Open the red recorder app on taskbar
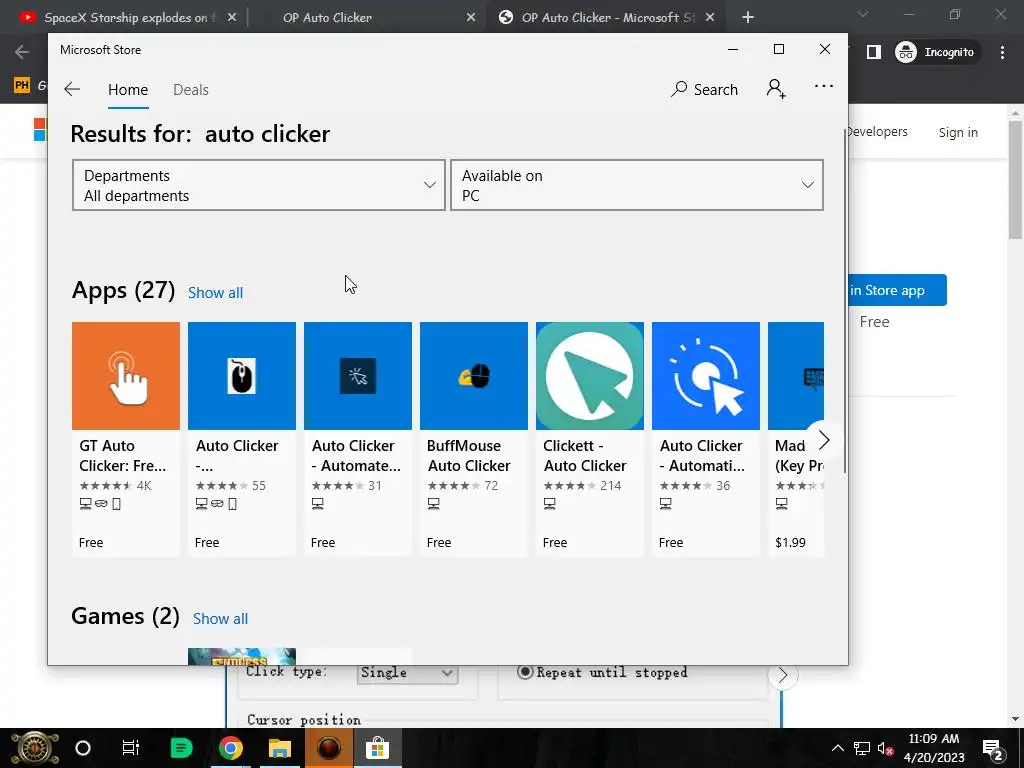 click(329, 748)
